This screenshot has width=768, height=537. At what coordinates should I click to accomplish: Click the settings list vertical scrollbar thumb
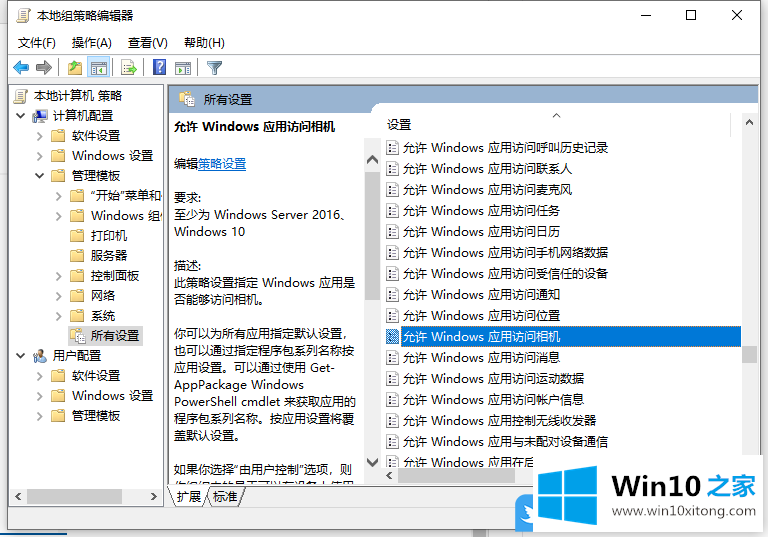[749, 354]
